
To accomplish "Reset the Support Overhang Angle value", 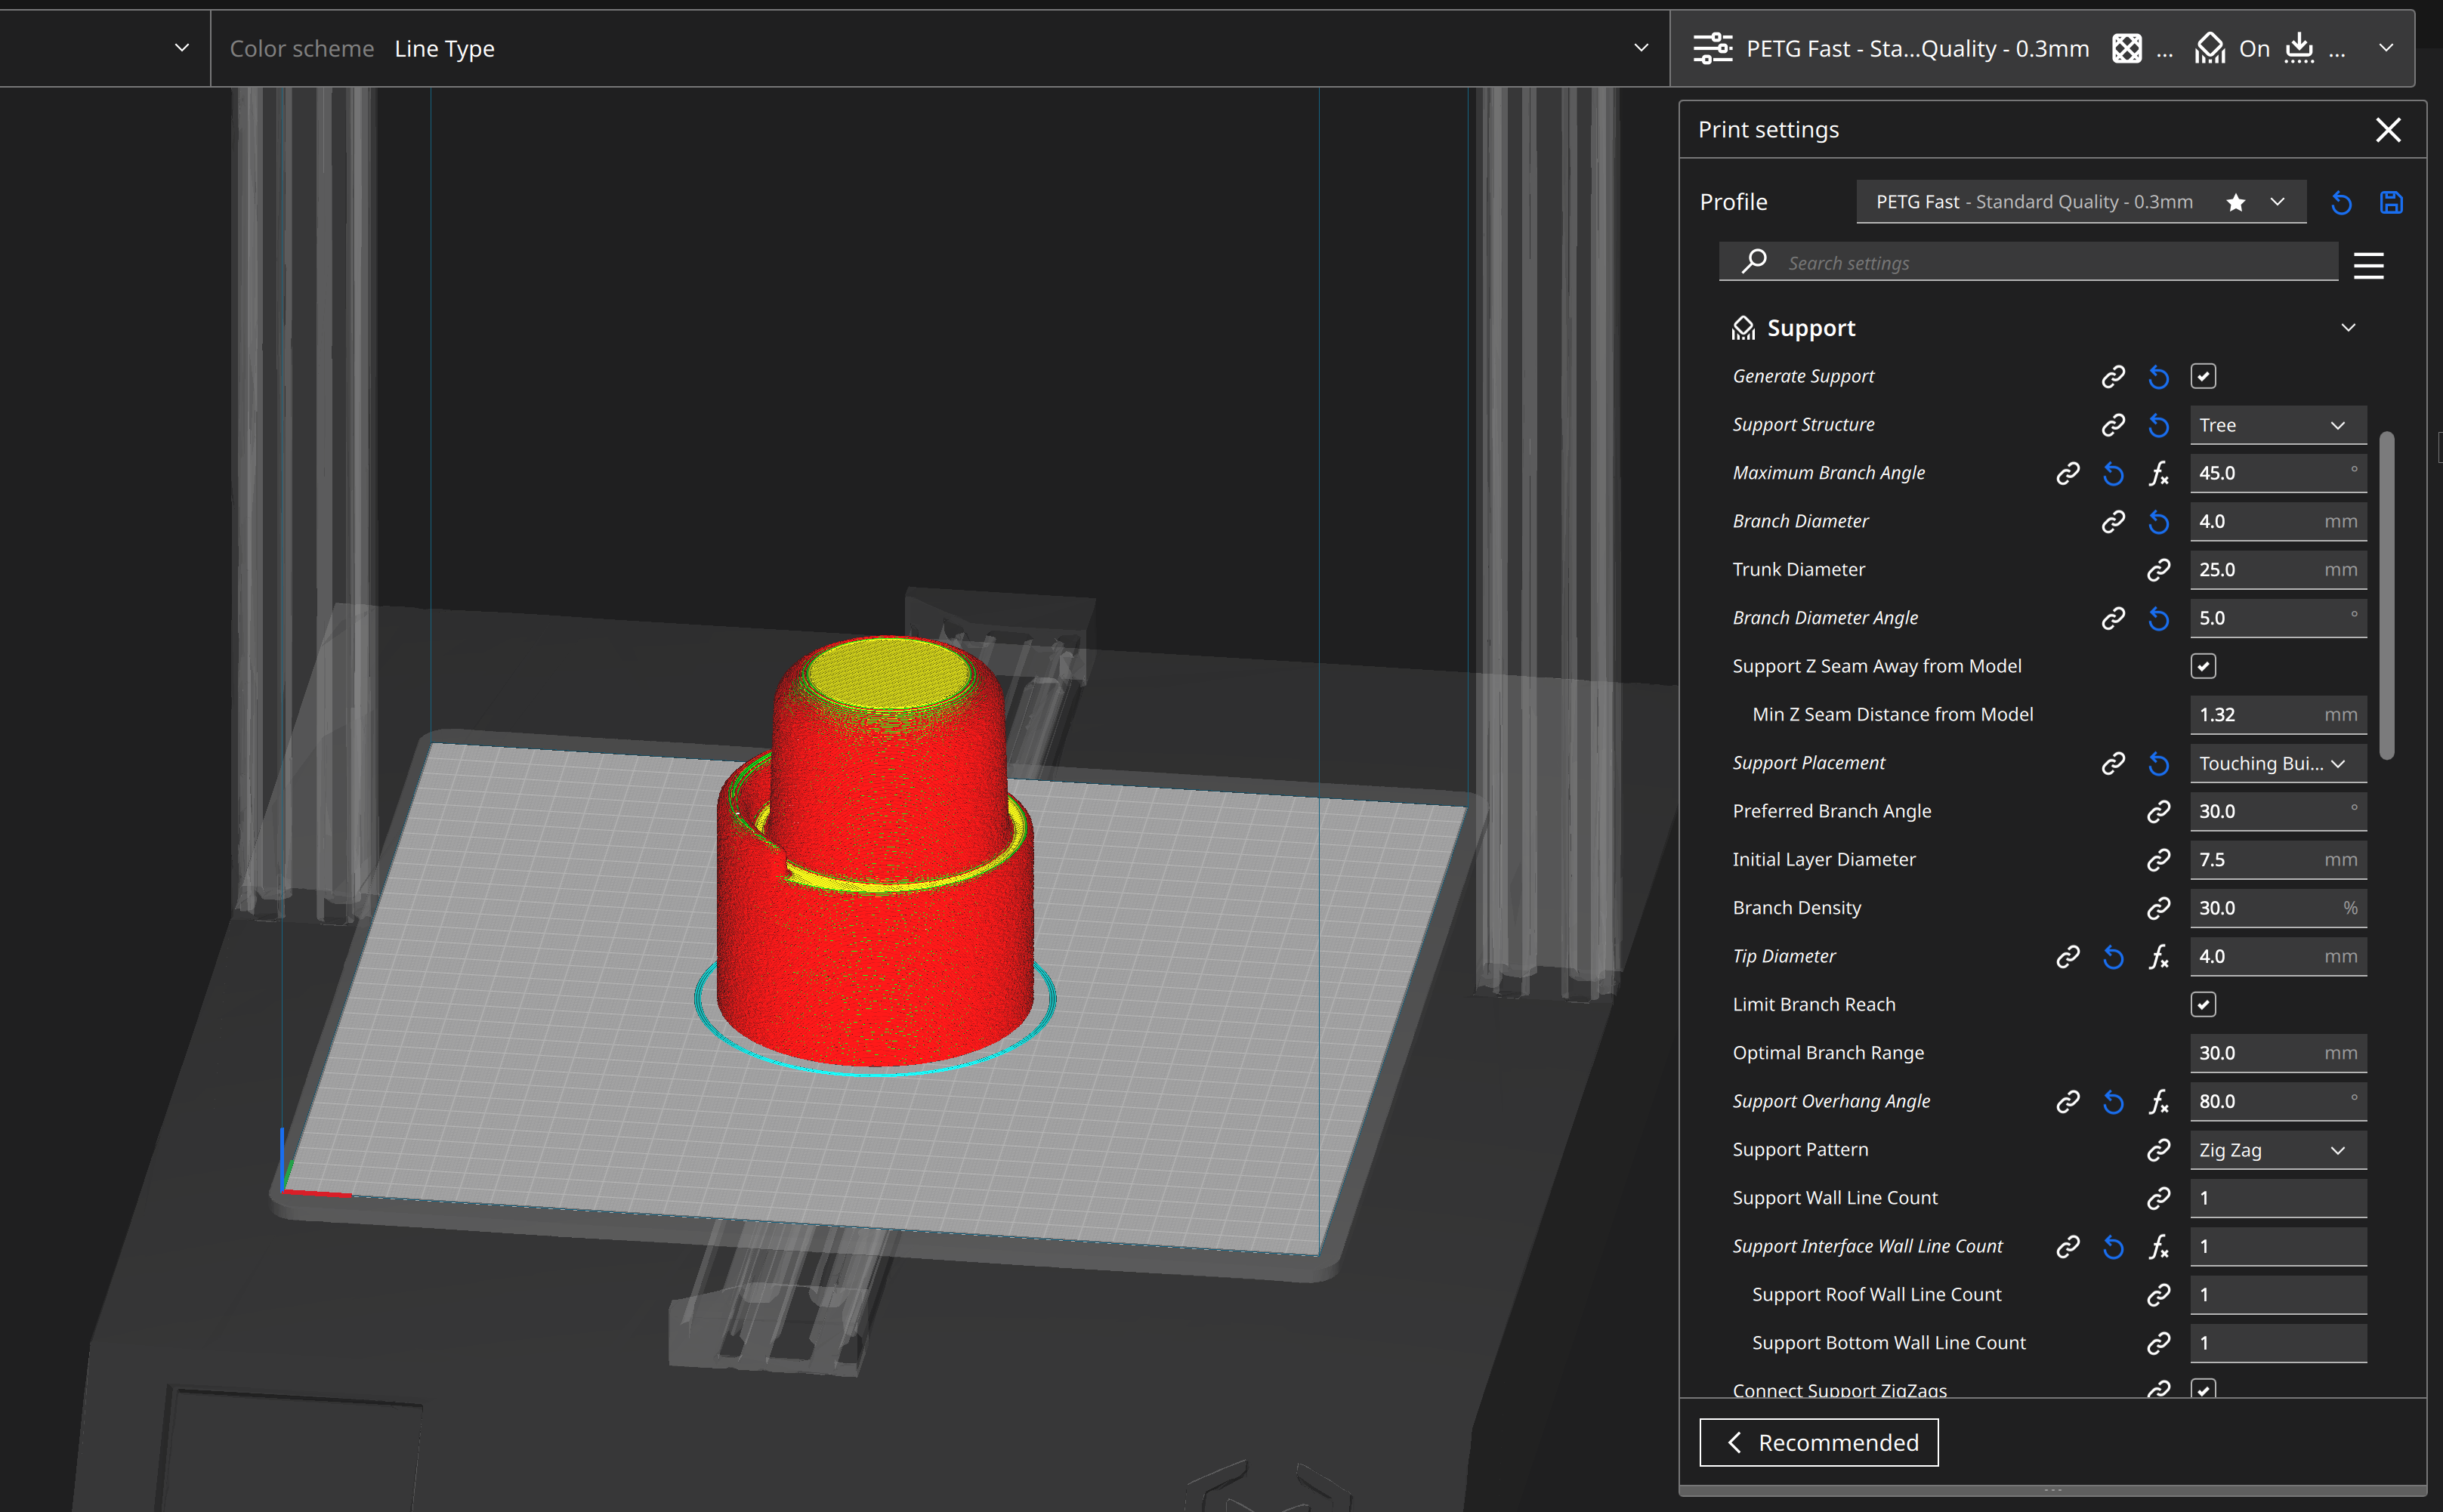I will [x=2113, y=1102].
